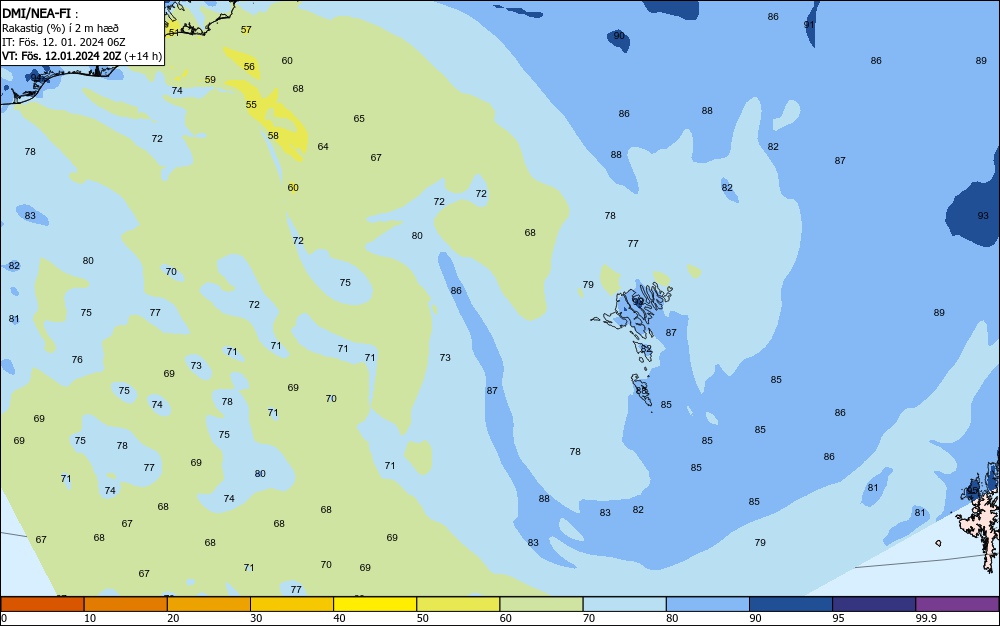Click the map value 91
This screenshot has width=1000, height=626.
coord(809,25)
